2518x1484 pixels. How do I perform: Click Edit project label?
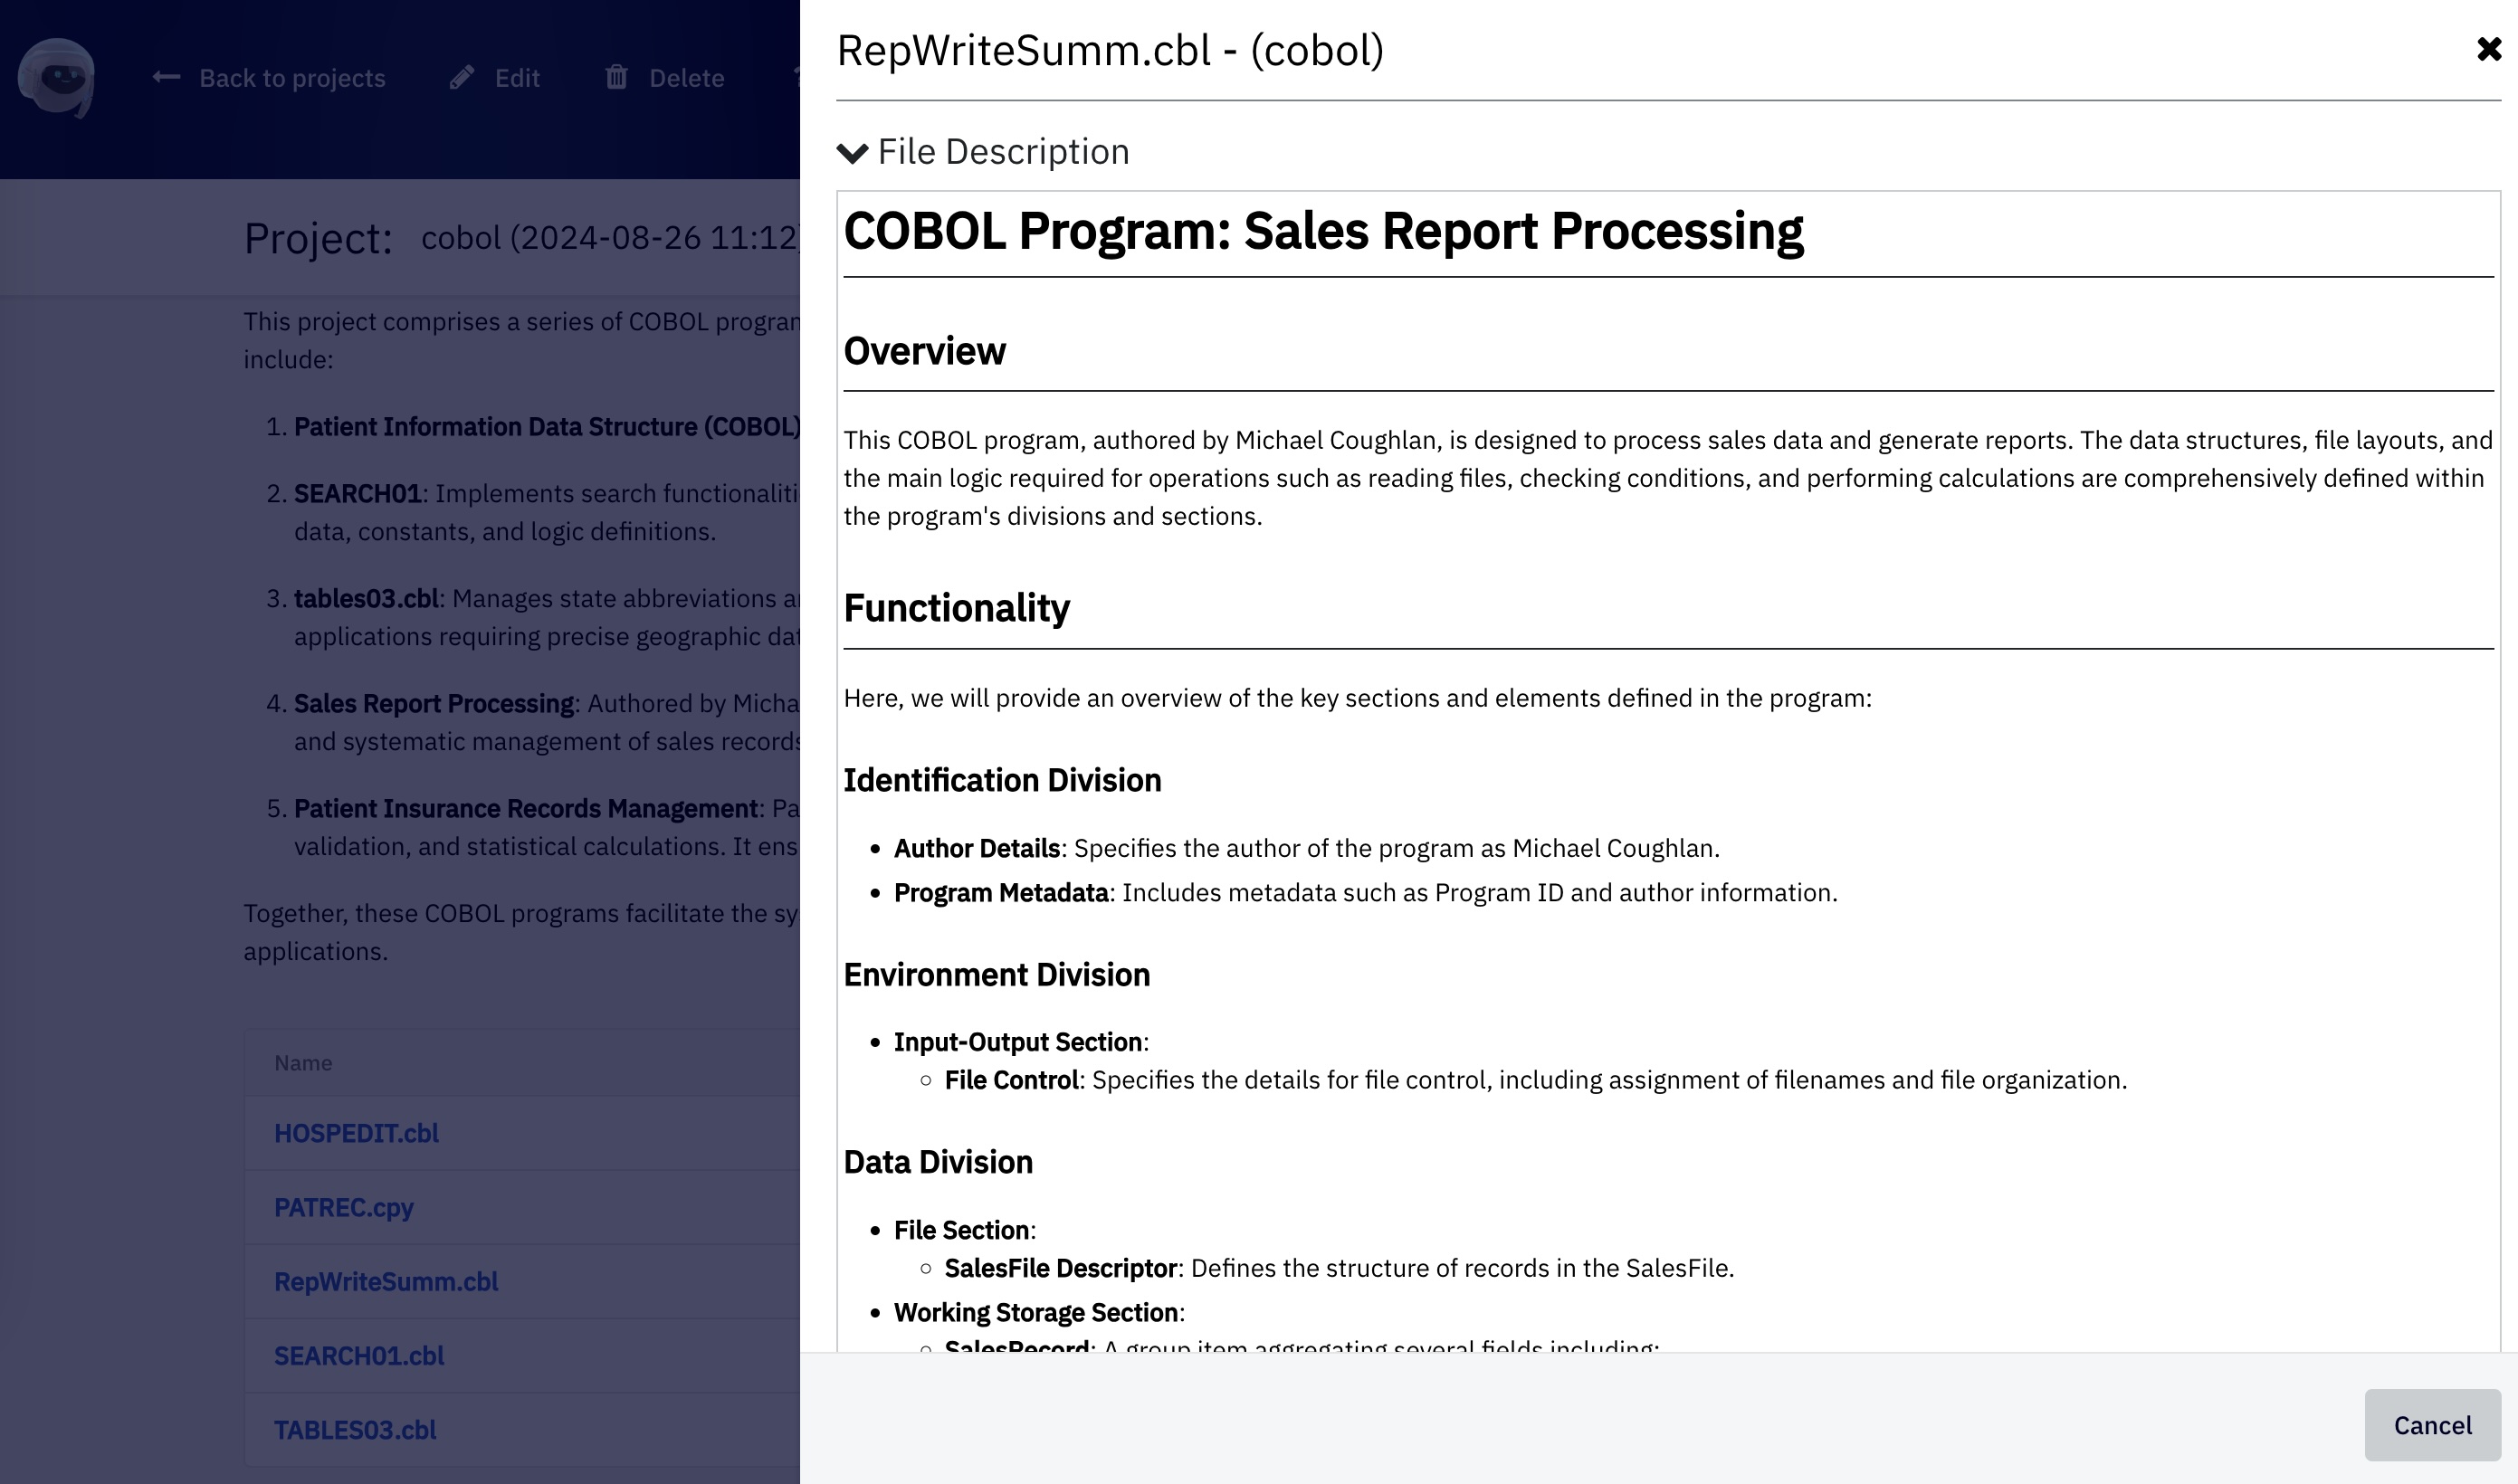[x=517, y=78]
